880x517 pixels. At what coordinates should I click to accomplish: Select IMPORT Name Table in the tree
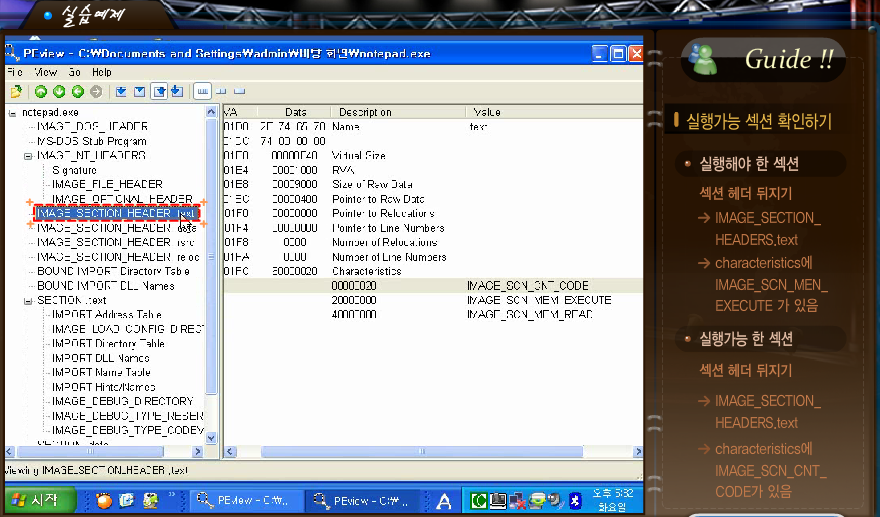(101, 372)
